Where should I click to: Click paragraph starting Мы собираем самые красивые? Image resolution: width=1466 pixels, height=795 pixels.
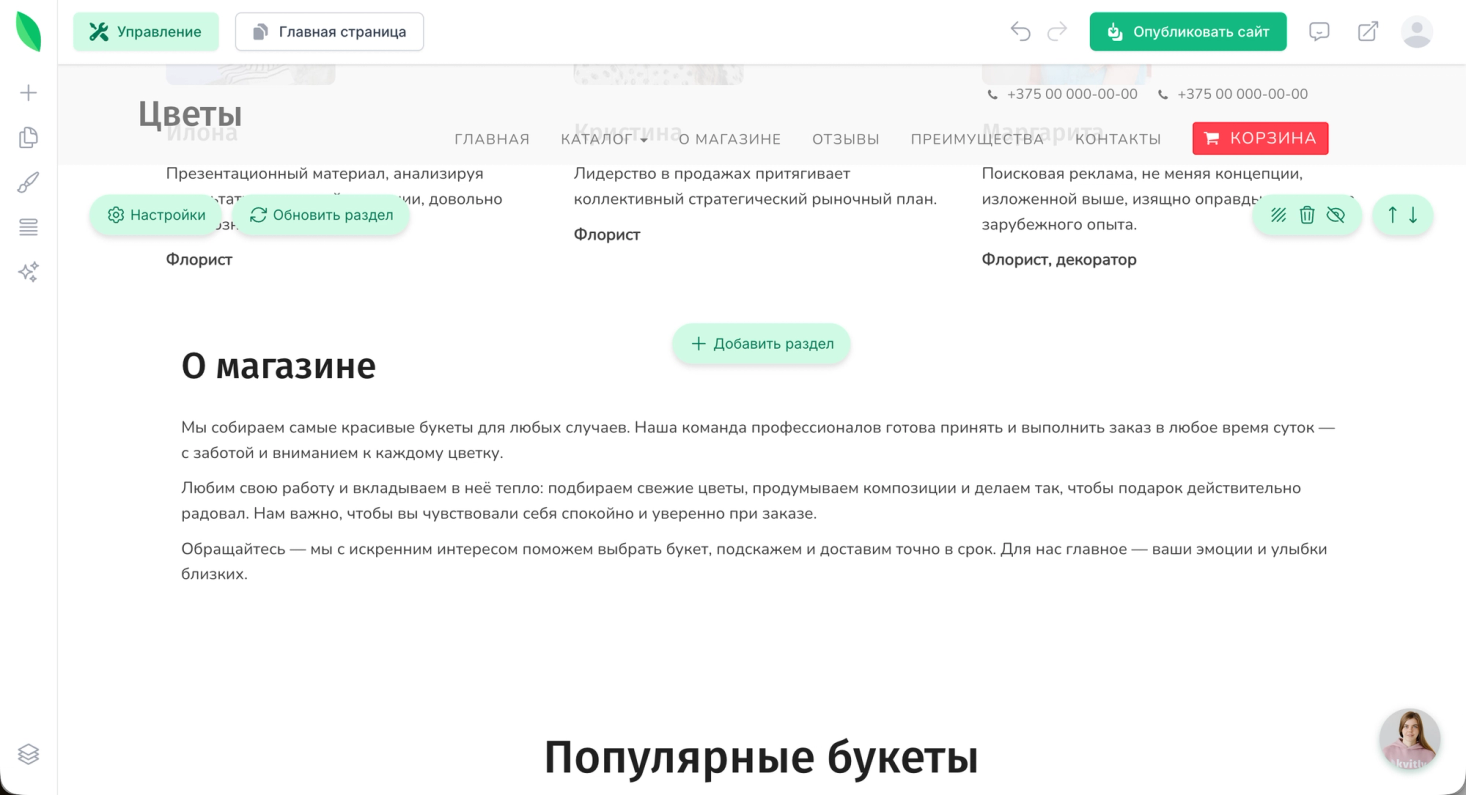pyautogui.click(x=758, y=440)
